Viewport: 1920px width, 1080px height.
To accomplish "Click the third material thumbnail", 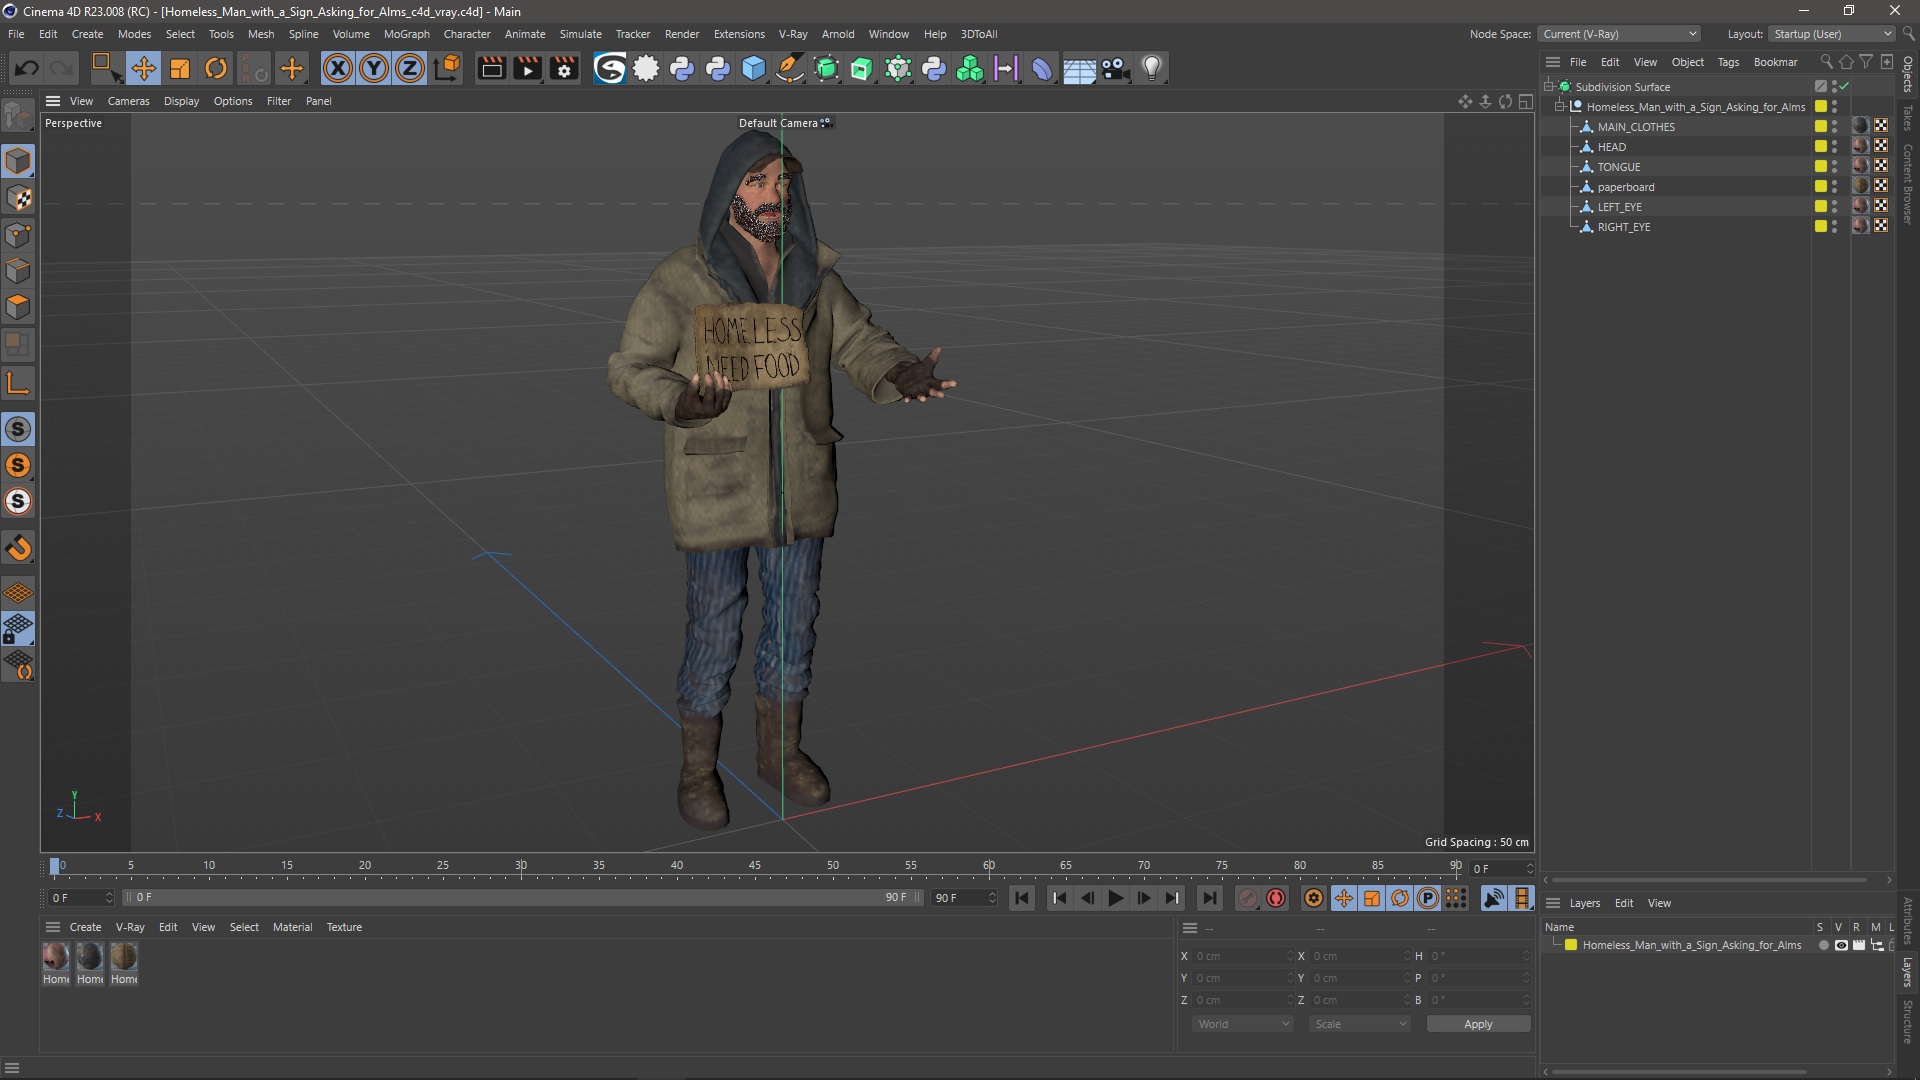I will pos(124,957).
